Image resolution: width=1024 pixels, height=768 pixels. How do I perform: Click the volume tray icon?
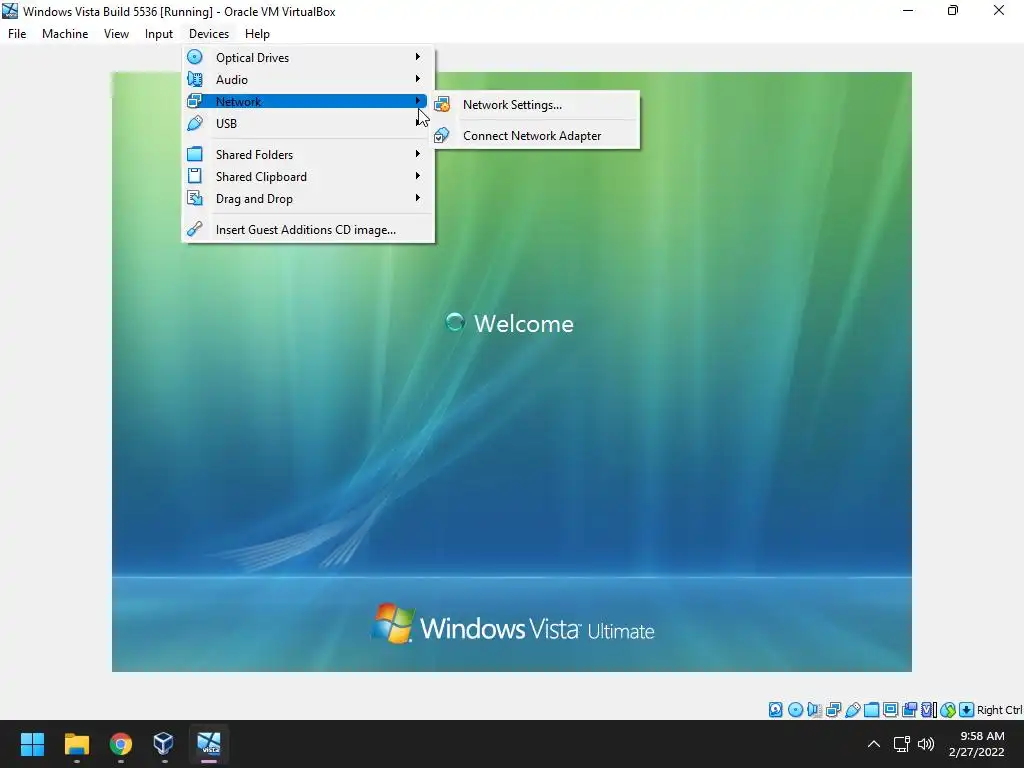pos(925,744)
